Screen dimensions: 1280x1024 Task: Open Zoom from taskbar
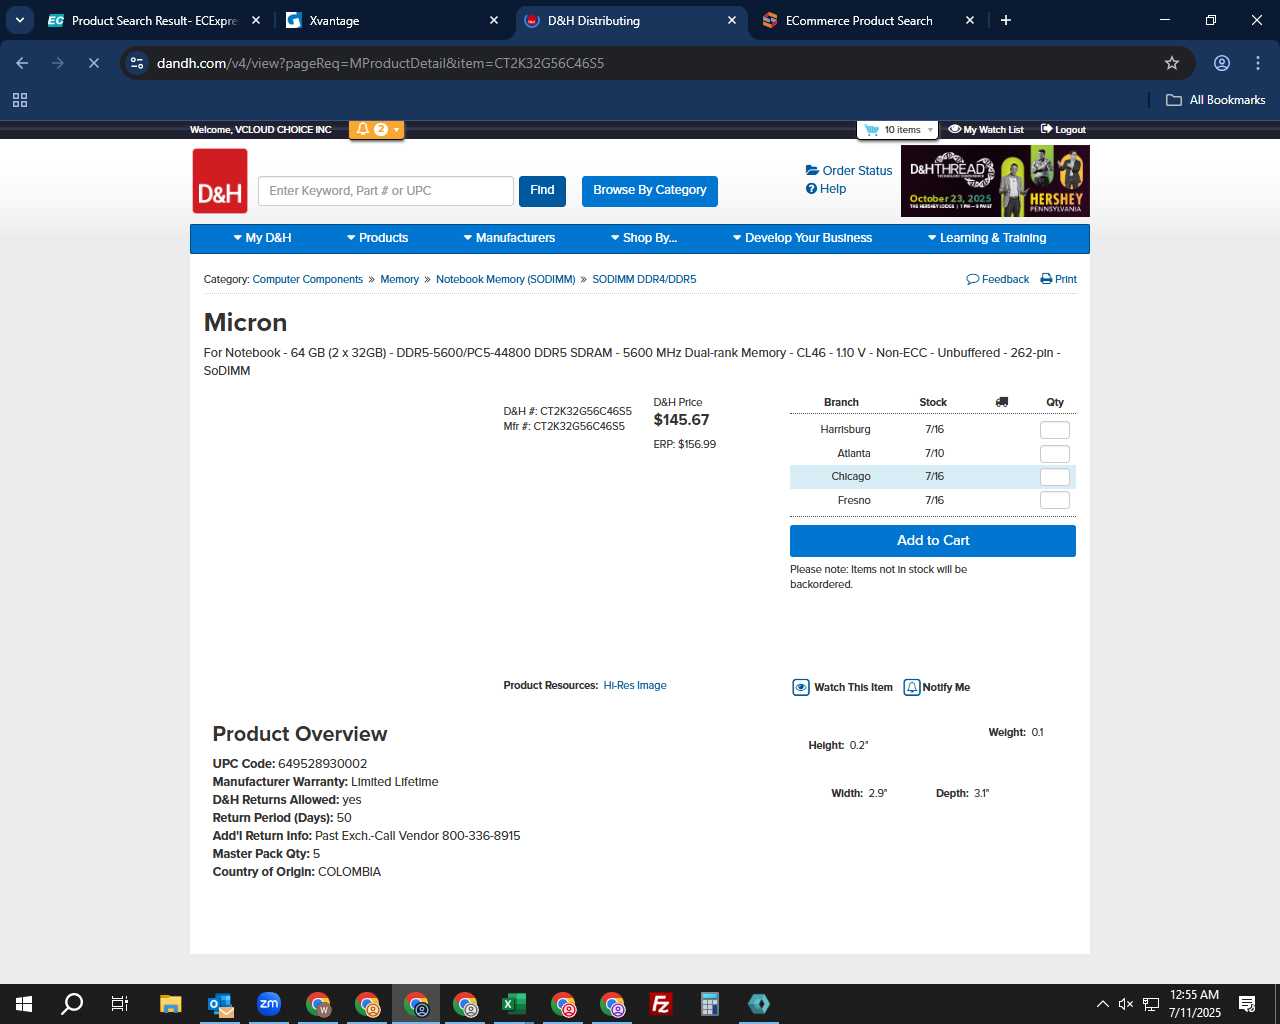coord(269,1004)
